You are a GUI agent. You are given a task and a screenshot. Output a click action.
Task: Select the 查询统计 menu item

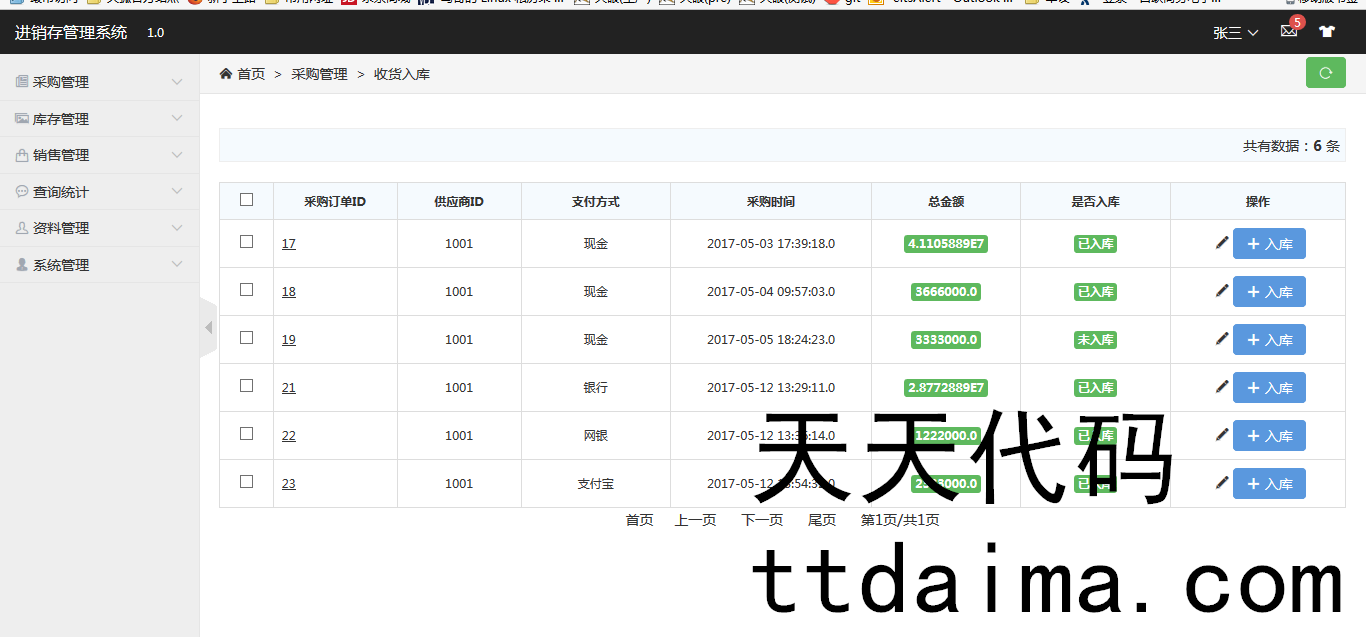pyautogui.click(x=98, y=192)
